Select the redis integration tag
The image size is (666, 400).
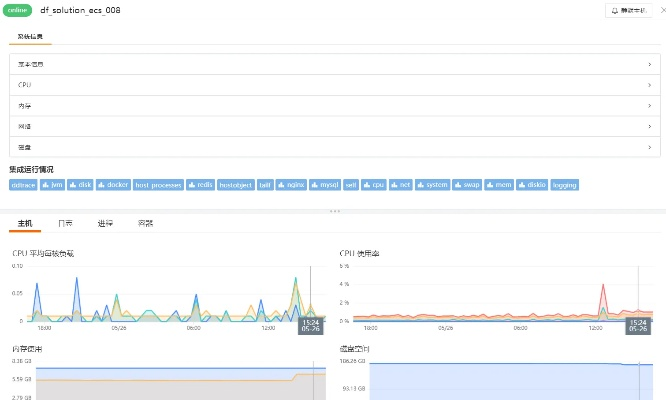pyautogui.click(x=201, y=185)
